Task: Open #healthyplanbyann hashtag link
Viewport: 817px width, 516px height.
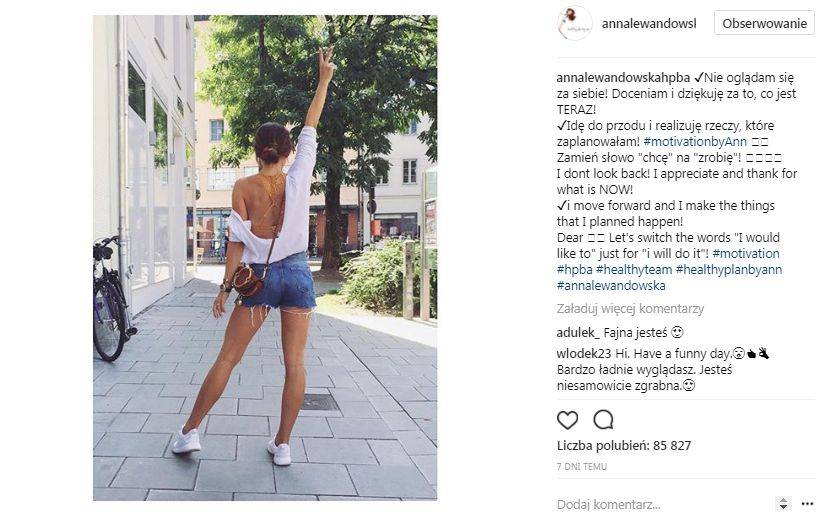Action: [728, 270]
